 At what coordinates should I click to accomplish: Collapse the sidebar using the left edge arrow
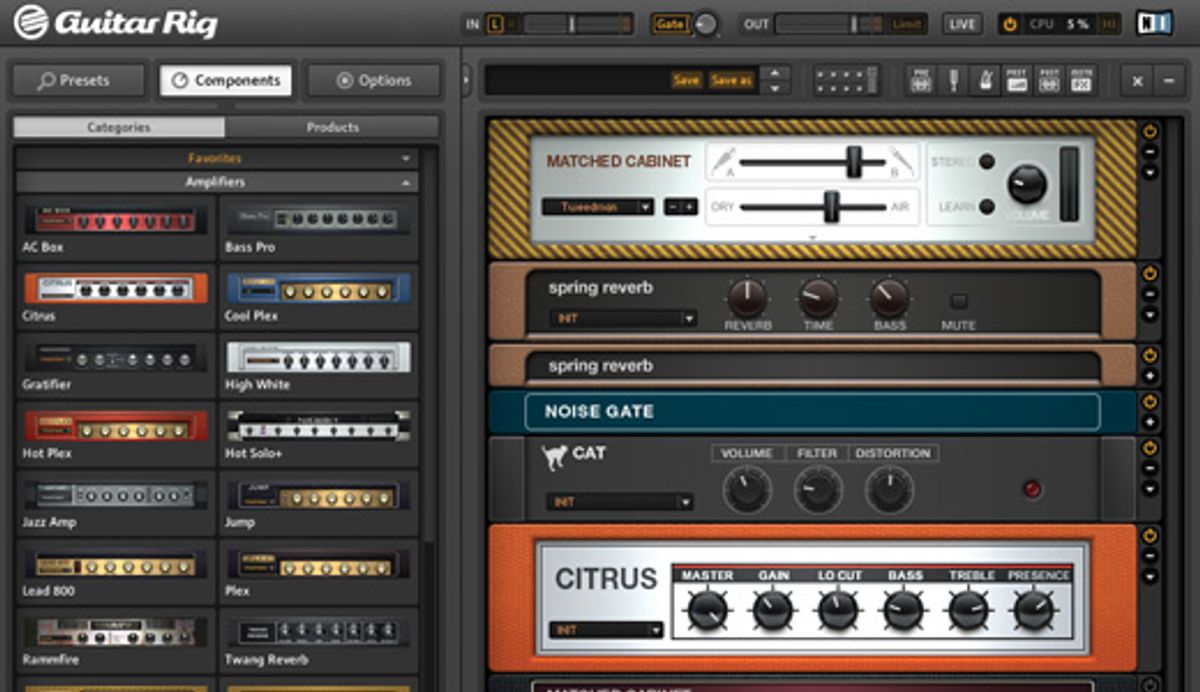(466, 80)
